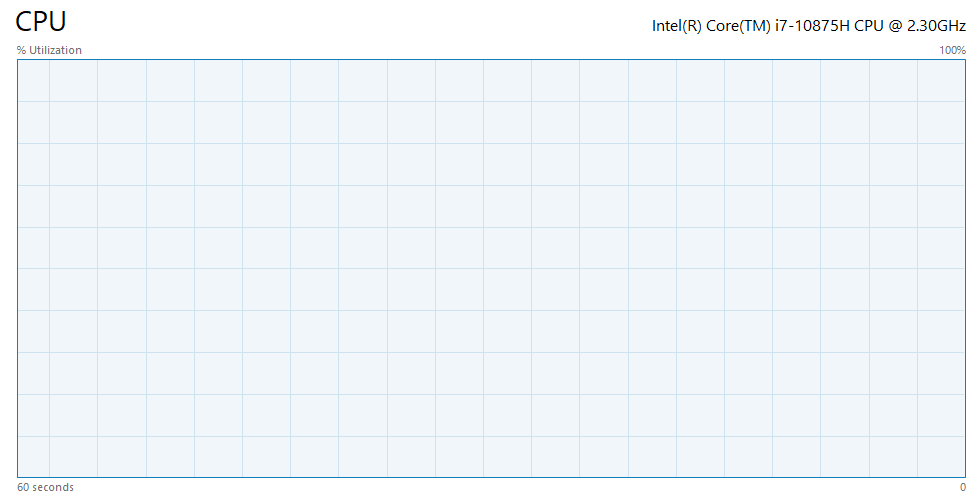Click inside the CPU utilization graph
This screenshot has width=977, height=503.
pos(492,269)
